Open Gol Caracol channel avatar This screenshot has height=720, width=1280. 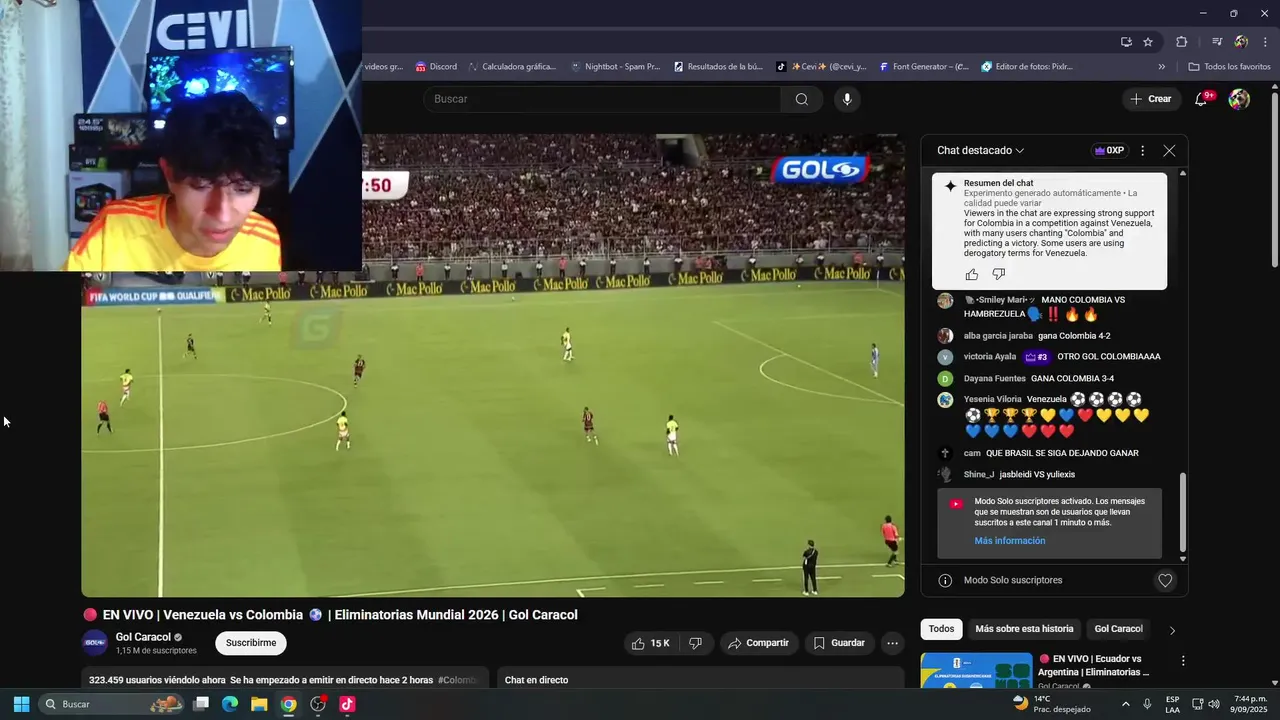[95, 643]
